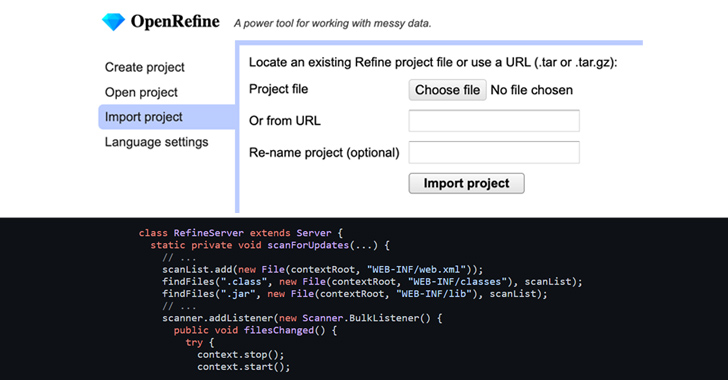This screenshot has height=380, width=728.
Task: Click code line with WEB-INF/lib
Action: (x=355, y=294)
